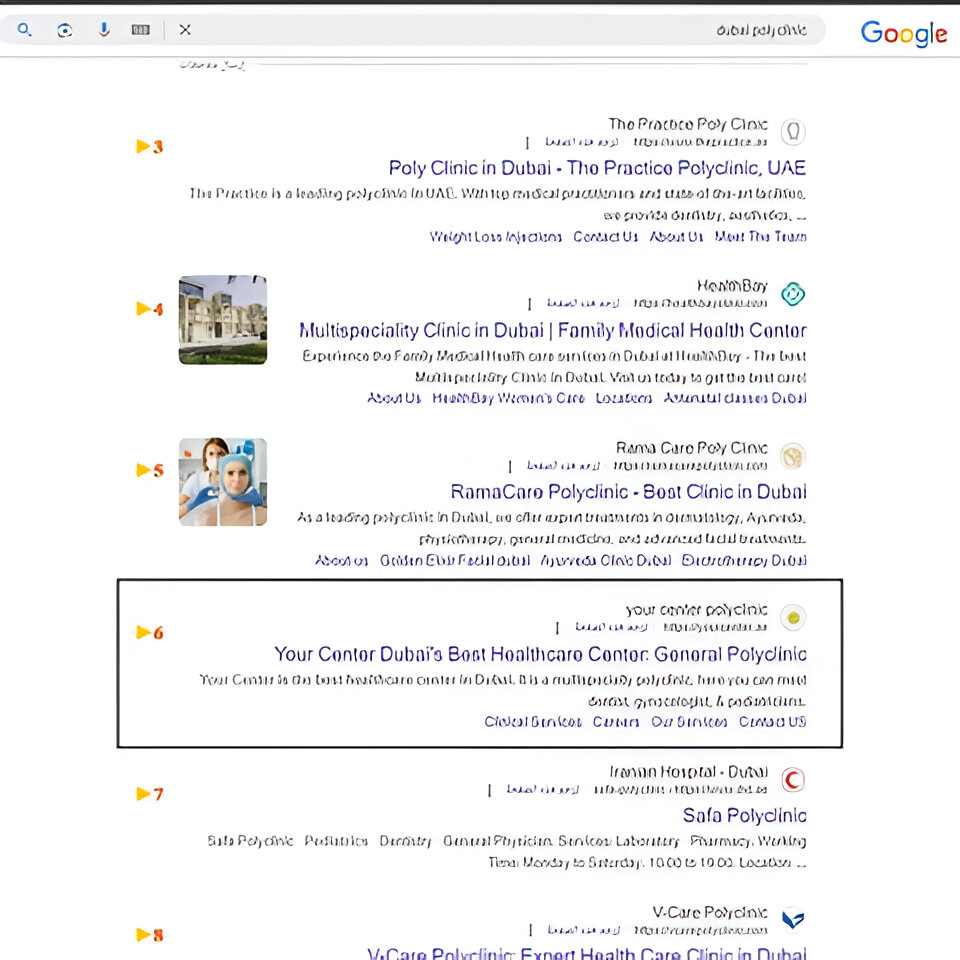This screenshot has width=960, height=960.
Task: Click the HealthBay teal favicon
Action: [x=793, y=294]
